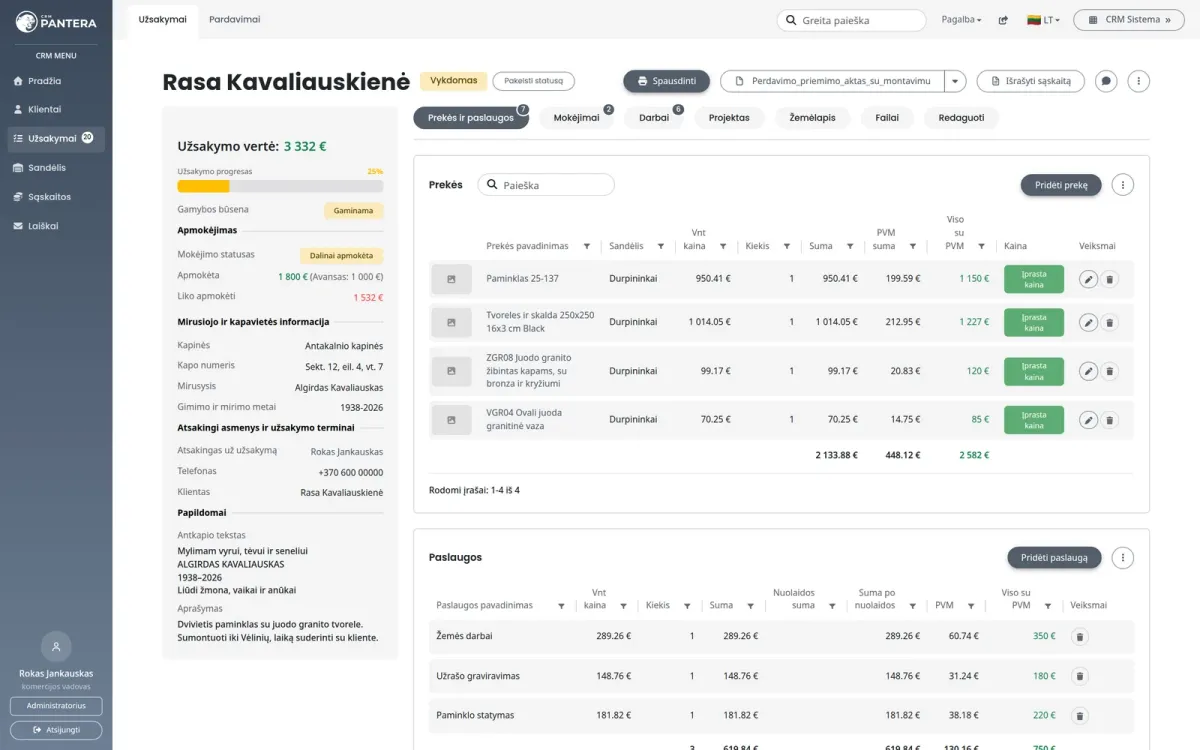Expand the document template dropdown arrow

pos(956,81)
